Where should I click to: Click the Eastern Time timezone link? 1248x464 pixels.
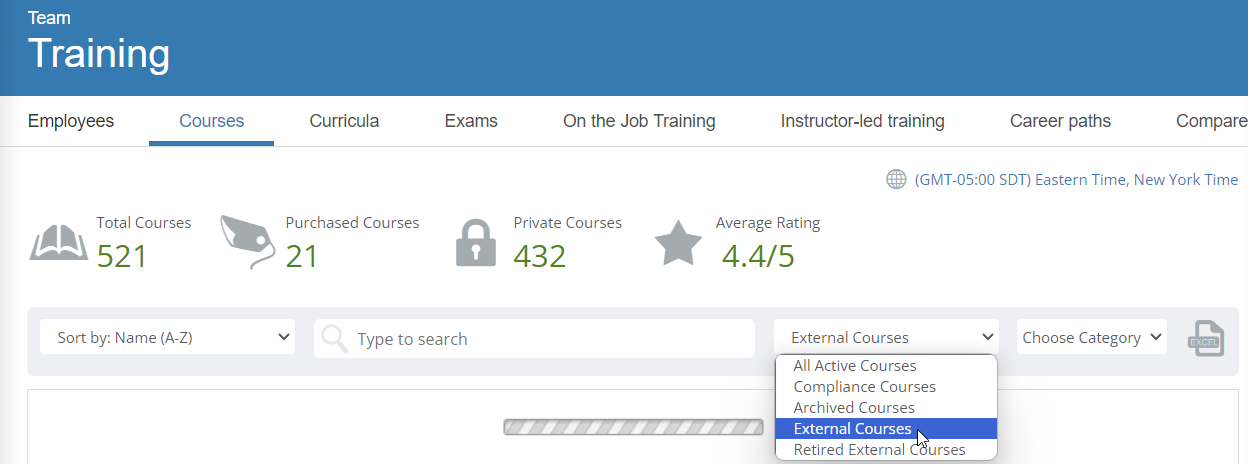pos(1076,180)
